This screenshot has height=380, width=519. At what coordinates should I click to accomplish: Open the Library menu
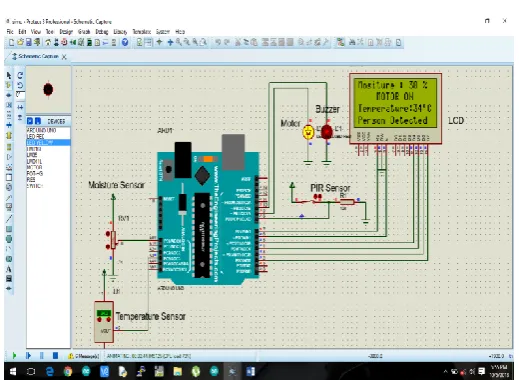point(120,32)
